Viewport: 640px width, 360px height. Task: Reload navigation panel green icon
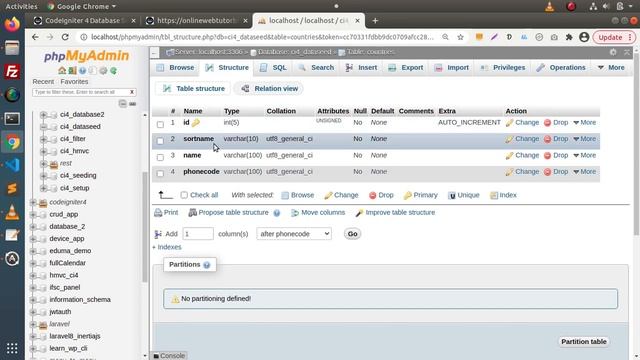[113, 71]
